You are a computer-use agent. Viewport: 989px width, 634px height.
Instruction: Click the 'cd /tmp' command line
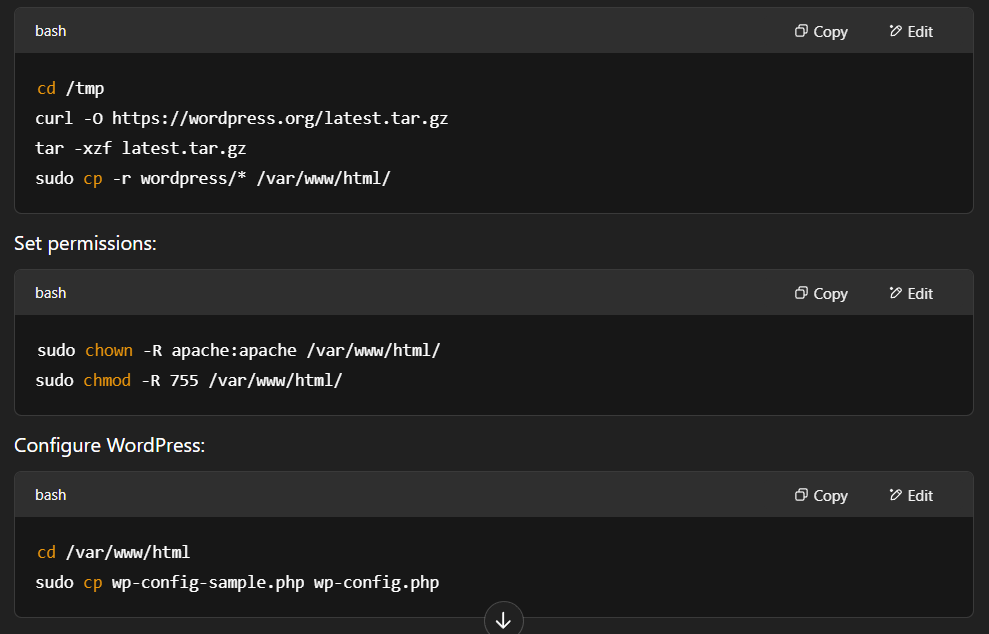pos(71,88)
